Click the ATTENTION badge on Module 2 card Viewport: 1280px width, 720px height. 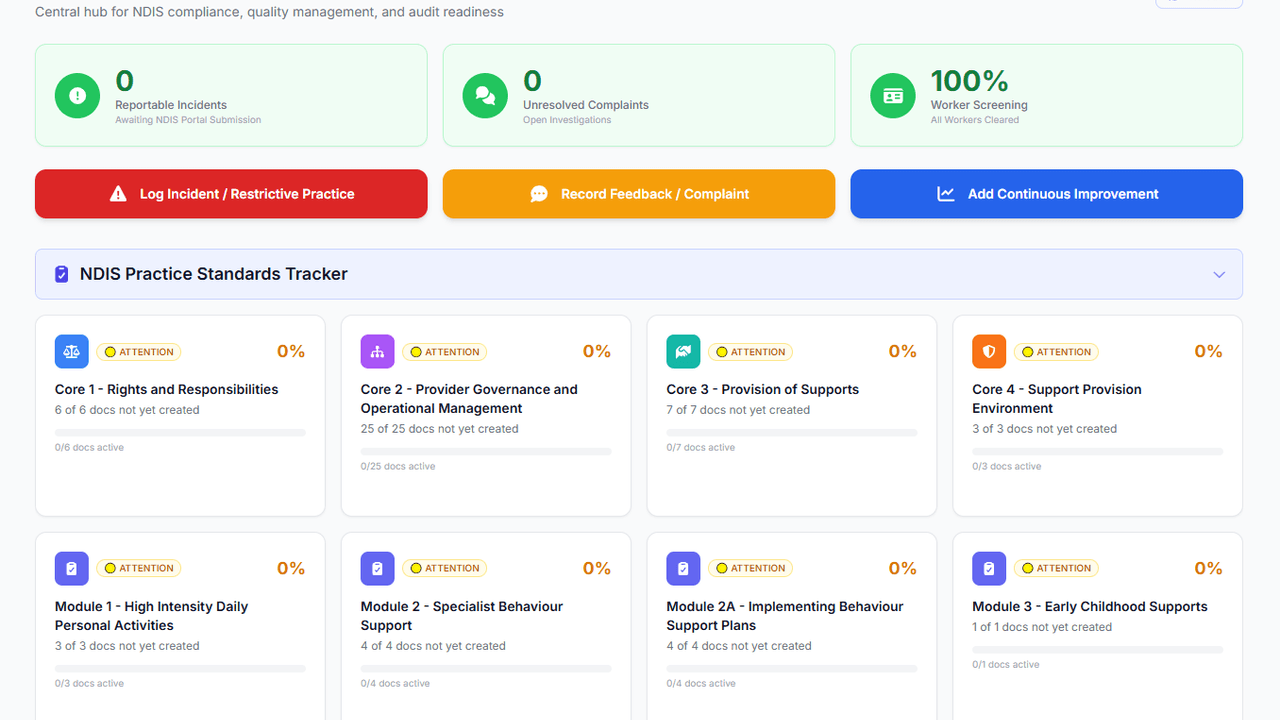point(445,568)
